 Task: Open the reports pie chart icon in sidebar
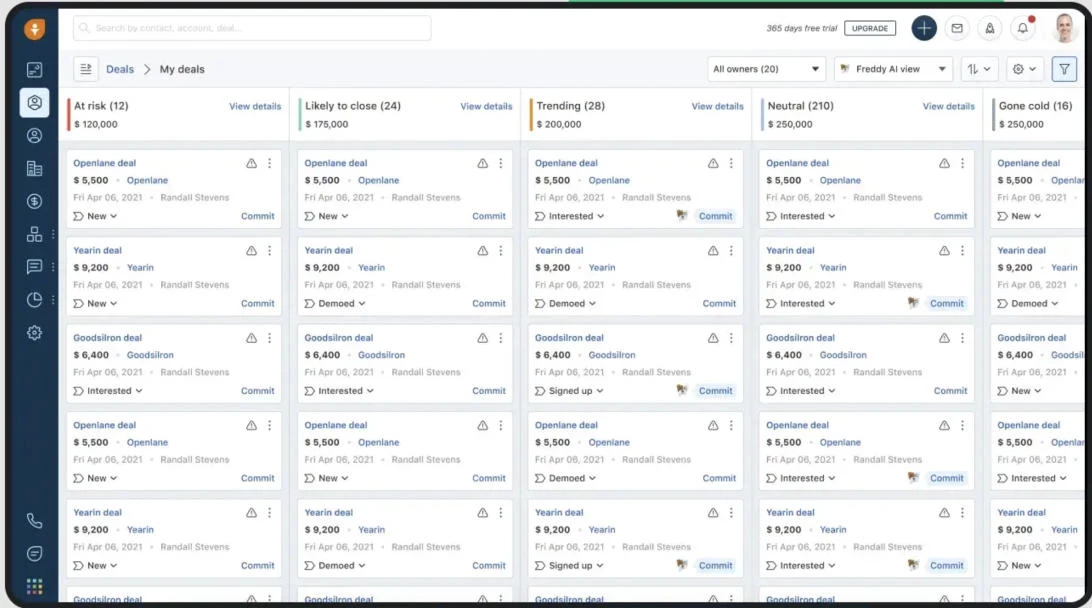pos(34,299)
